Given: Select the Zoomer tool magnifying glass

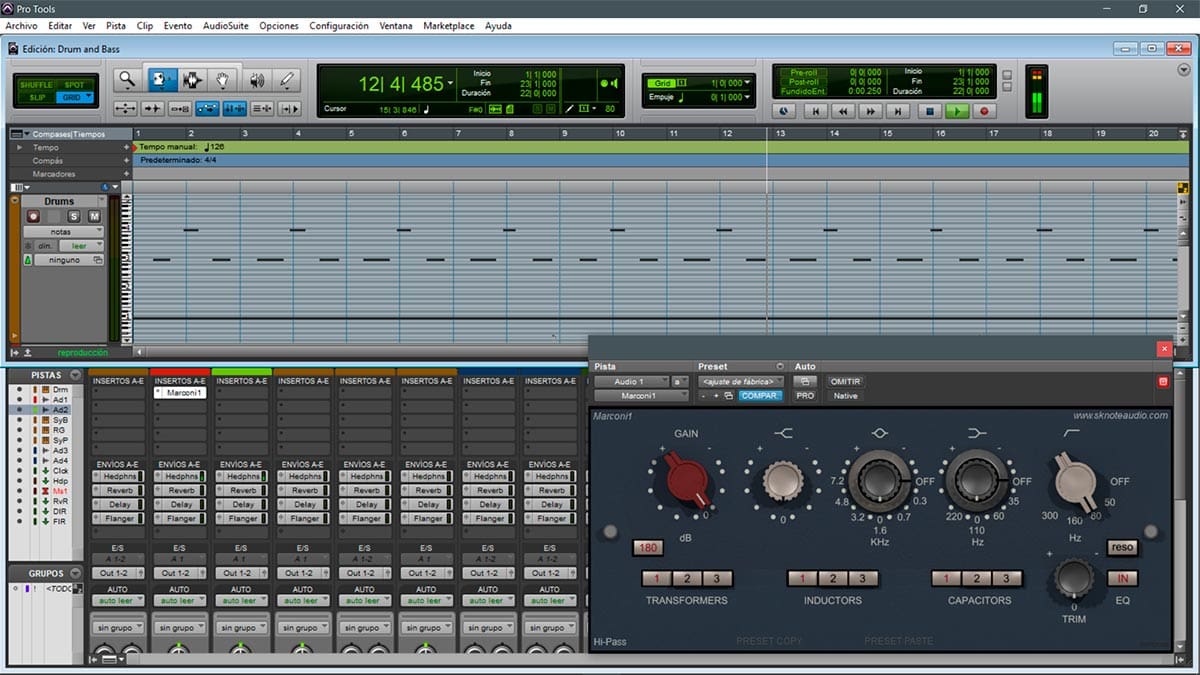Looking at the screenshot, I should [x=126, y=80].
